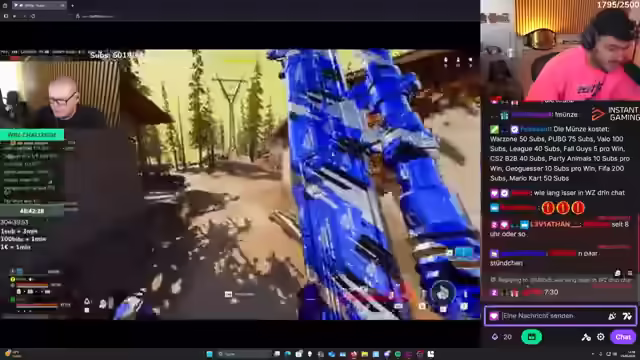Screen dimensions: 640x360
Task: Select the active browser tab
Action: [39, 6]
